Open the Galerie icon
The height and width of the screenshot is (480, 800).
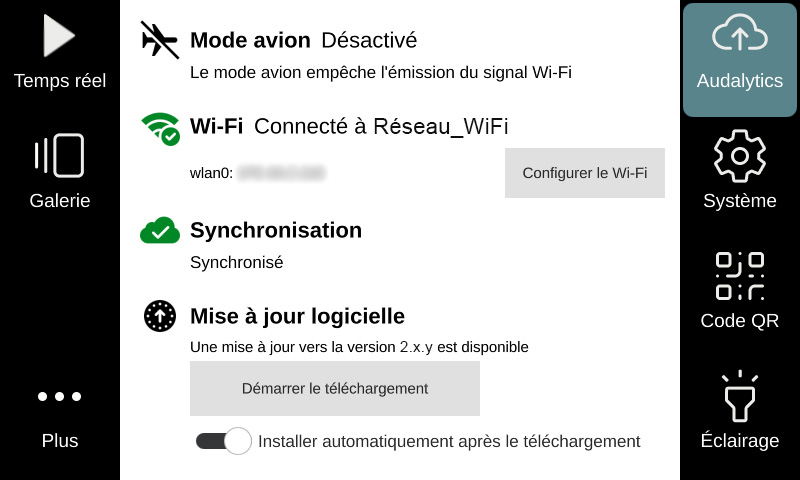(x=59, y=156)
